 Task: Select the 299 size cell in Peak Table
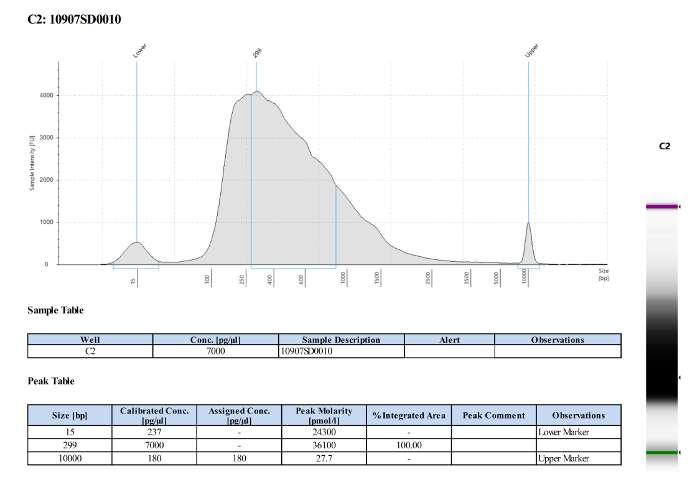point(70,445)
